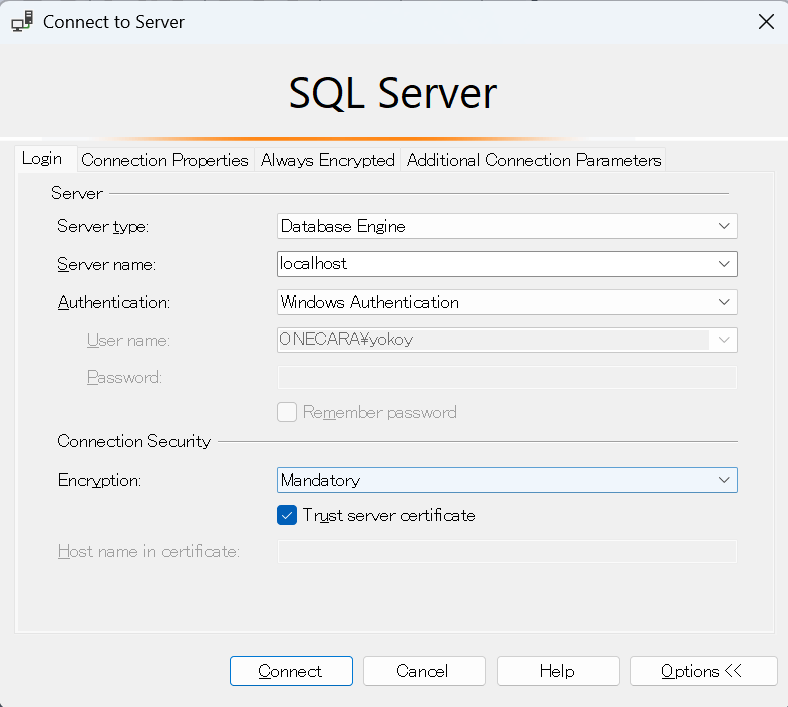
Task: Toggle Trust server certificate checkbox
Action: (287, 516)
